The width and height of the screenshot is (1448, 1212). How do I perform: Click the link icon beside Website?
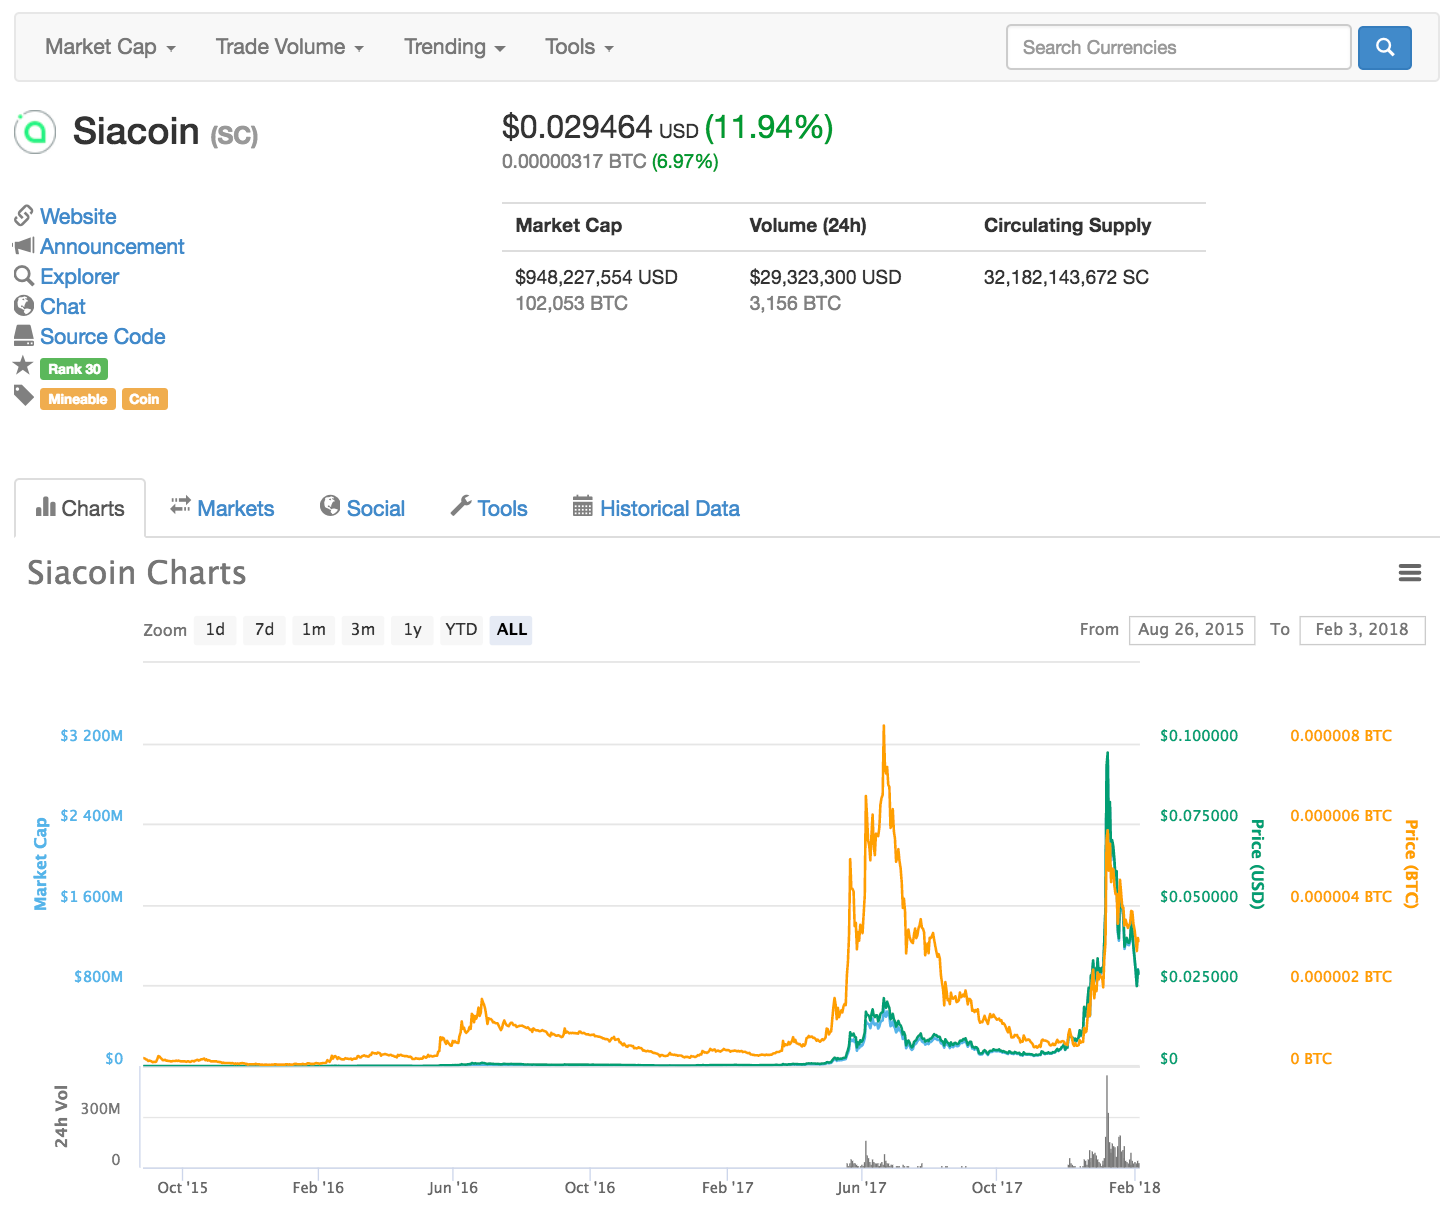24,216
